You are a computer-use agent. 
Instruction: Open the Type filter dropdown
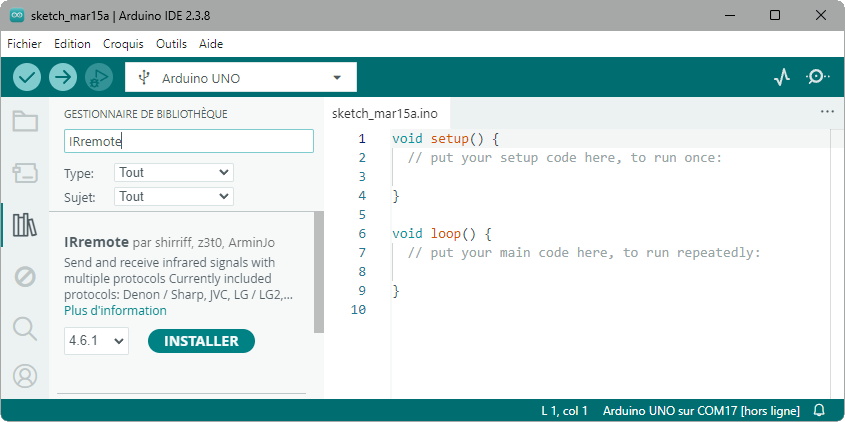tap(174, 173)
